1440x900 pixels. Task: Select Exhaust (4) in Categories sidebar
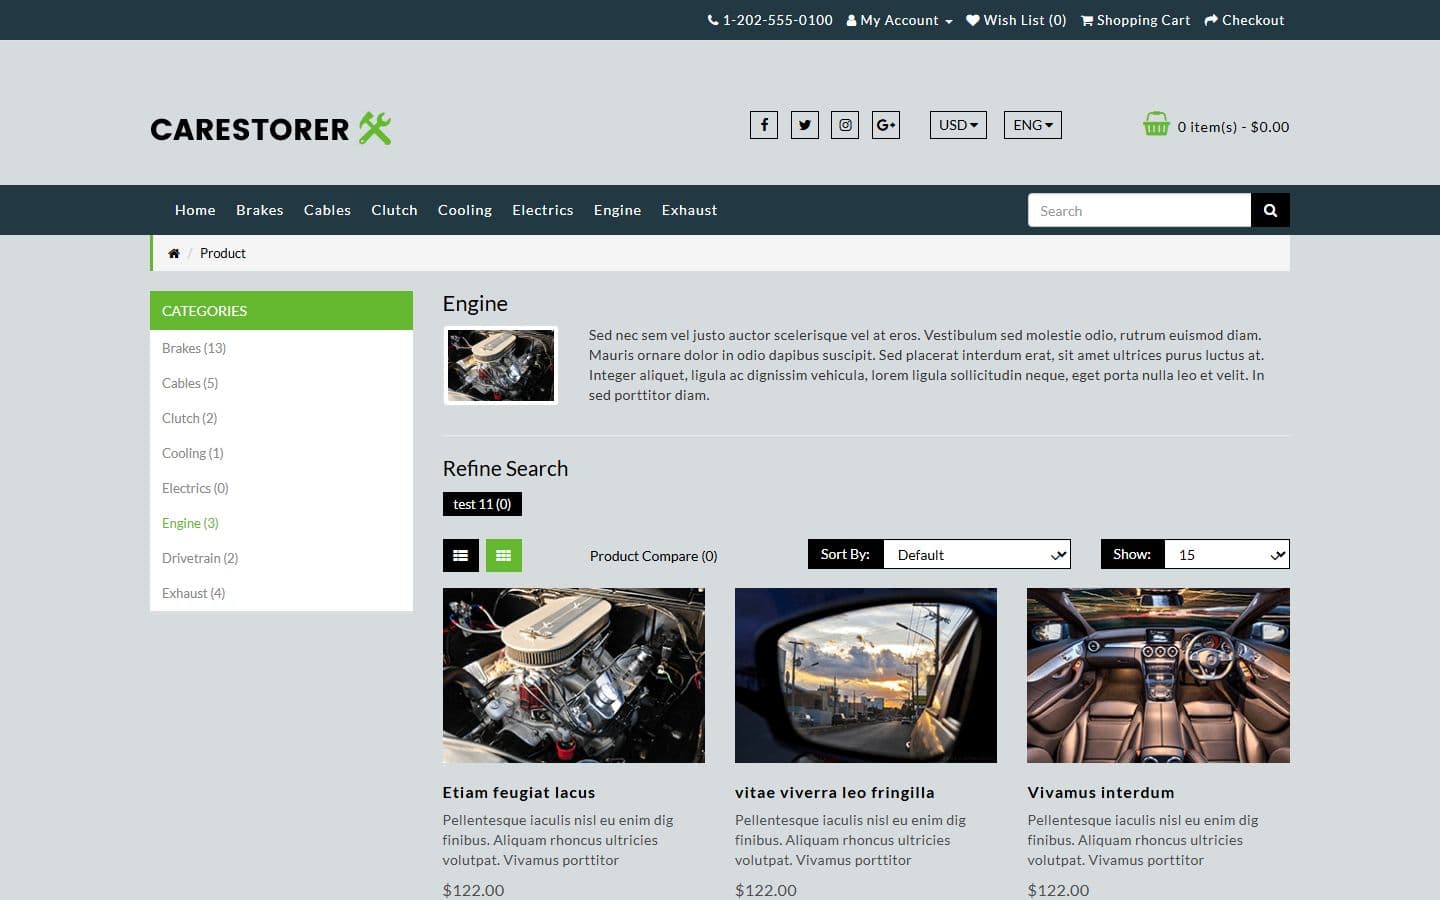[194, 593]
